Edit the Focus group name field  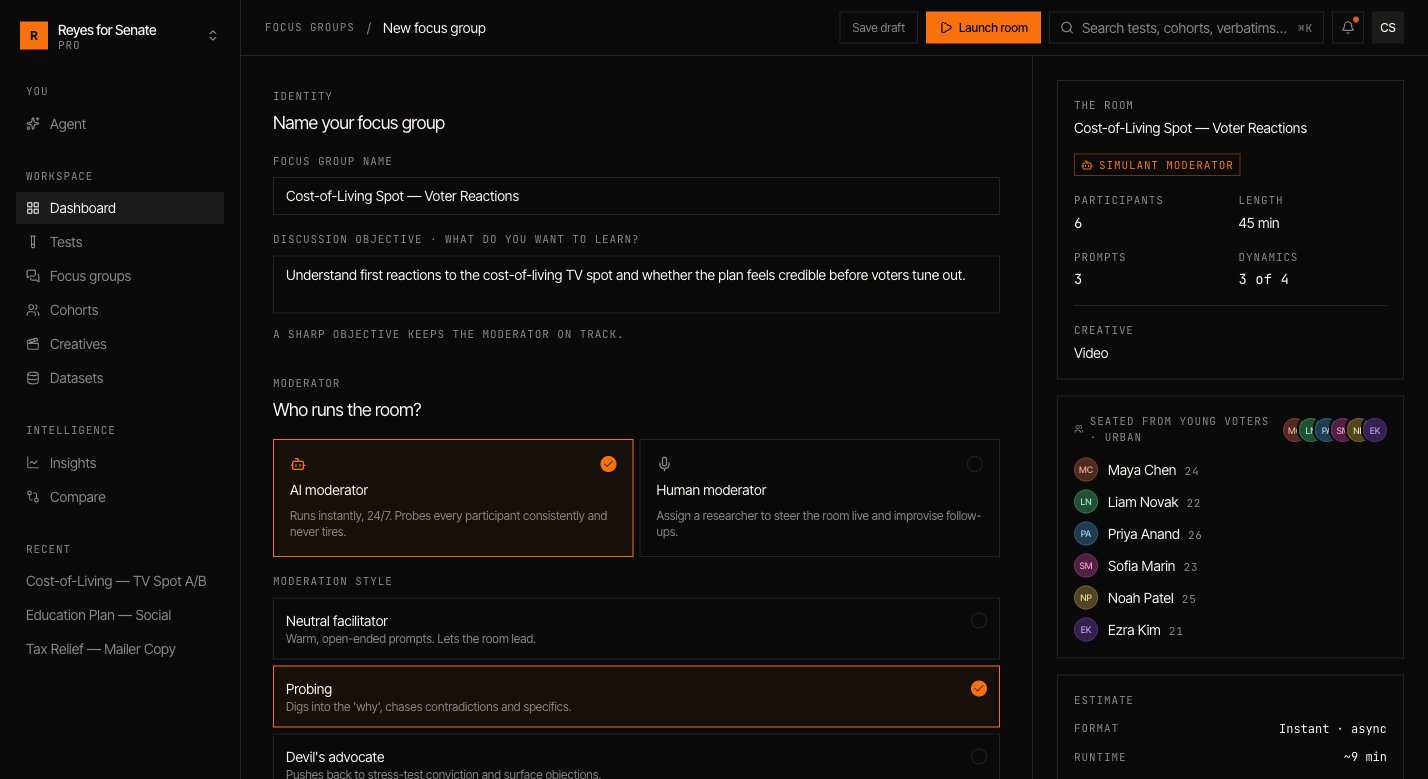pyautogui.click(x=636, y=196)
